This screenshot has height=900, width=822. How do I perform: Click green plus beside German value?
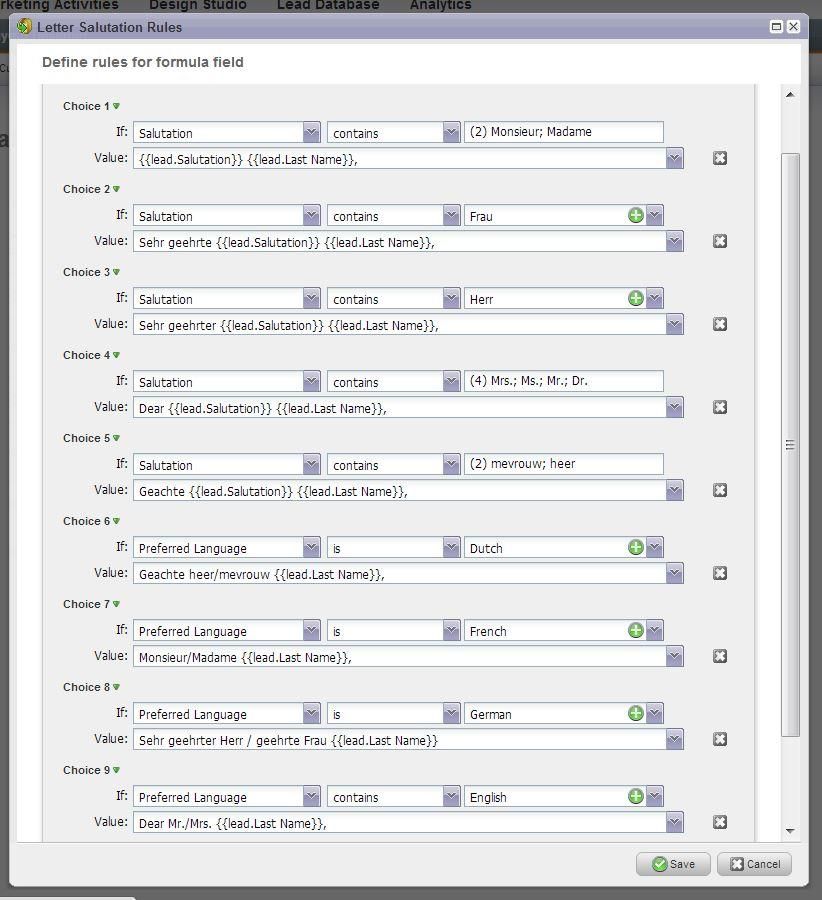[635, 714]
